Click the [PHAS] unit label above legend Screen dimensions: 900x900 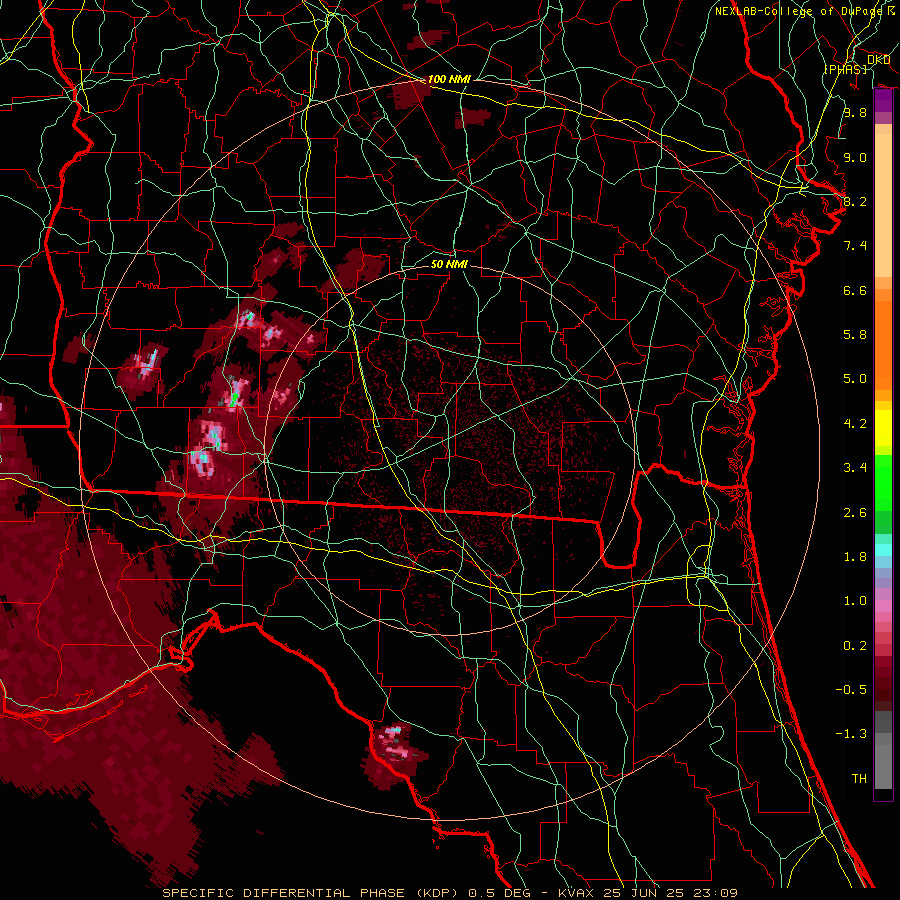pyautogui.click(x=845, y=69)
